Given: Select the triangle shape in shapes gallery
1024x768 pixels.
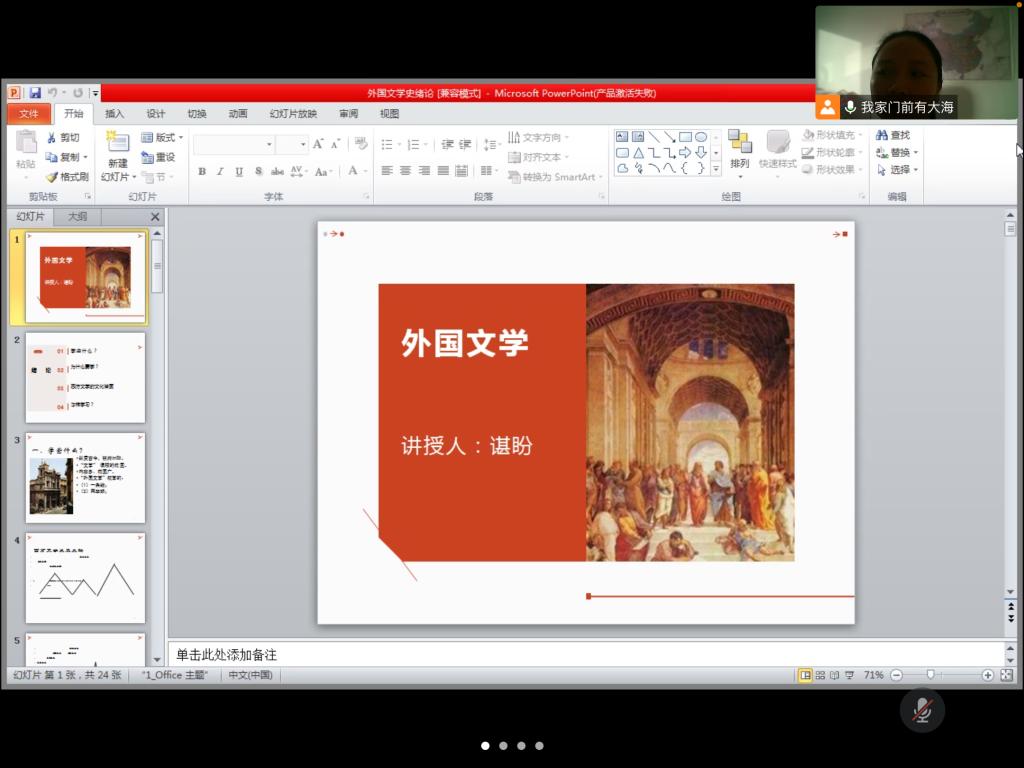Looking at the screenshot, I should [x=638, y=153].
